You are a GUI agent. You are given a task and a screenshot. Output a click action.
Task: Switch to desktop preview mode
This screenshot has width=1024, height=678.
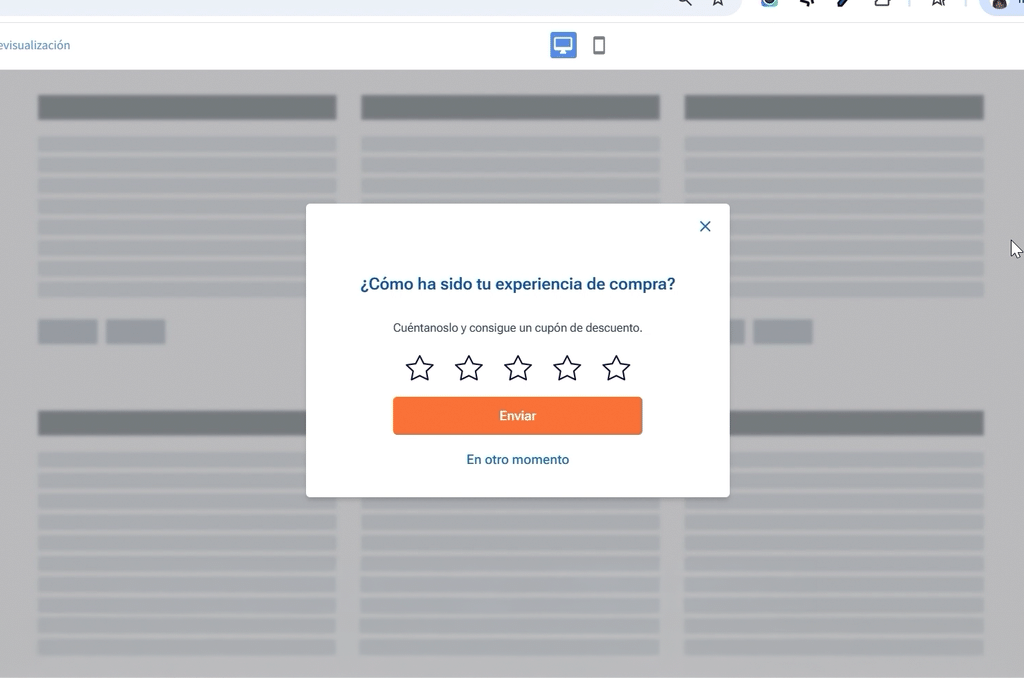pyautogui.click(x=563, y=45)
